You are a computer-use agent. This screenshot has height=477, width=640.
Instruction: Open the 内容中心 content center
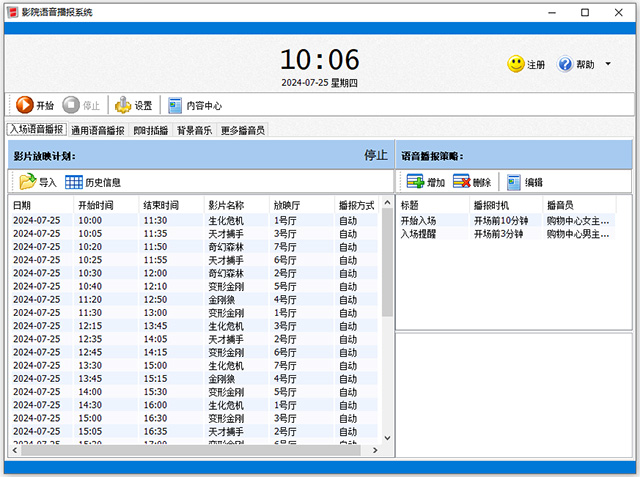tap(175, 105)
